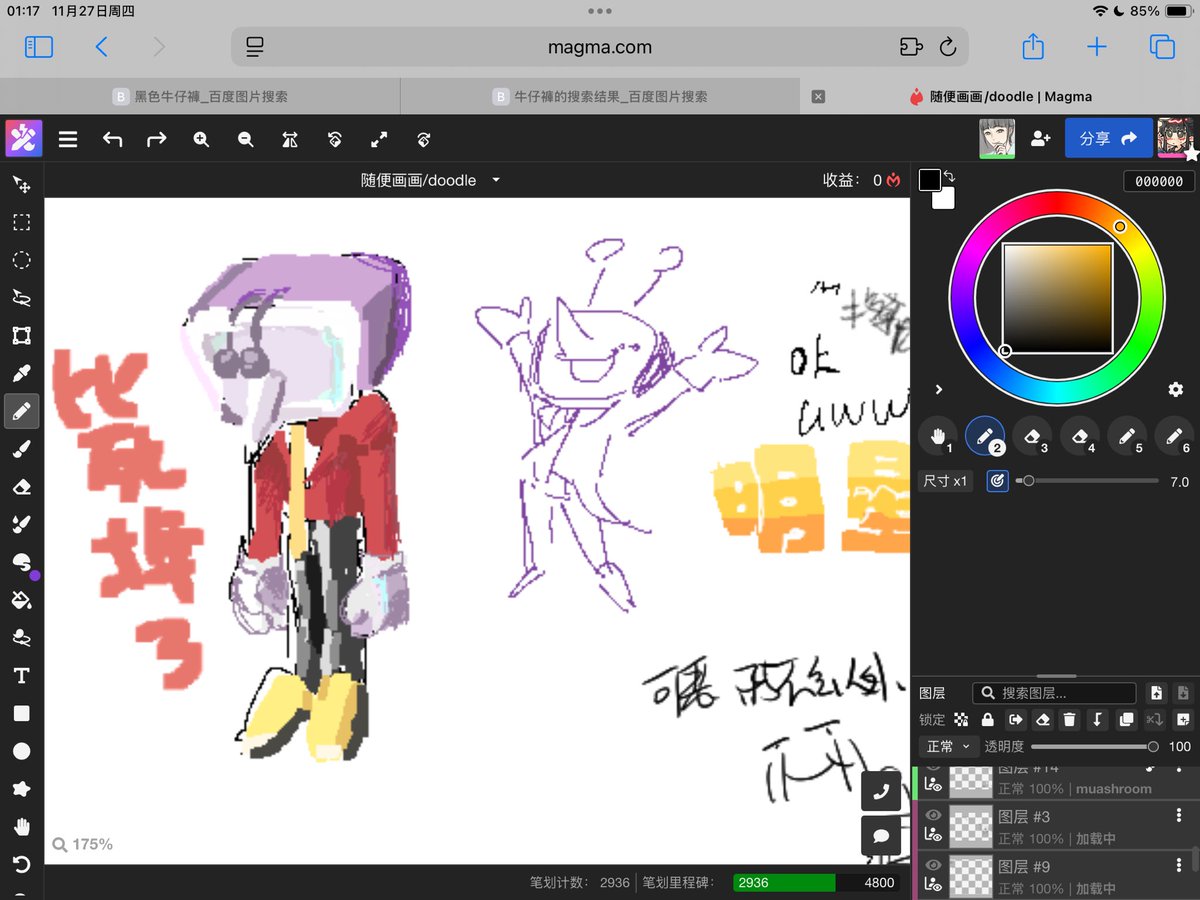This screenshot has width=1200, height=900.
Task: Duplicate the layer with the copy icon
Action: [x=1126, y=719]
